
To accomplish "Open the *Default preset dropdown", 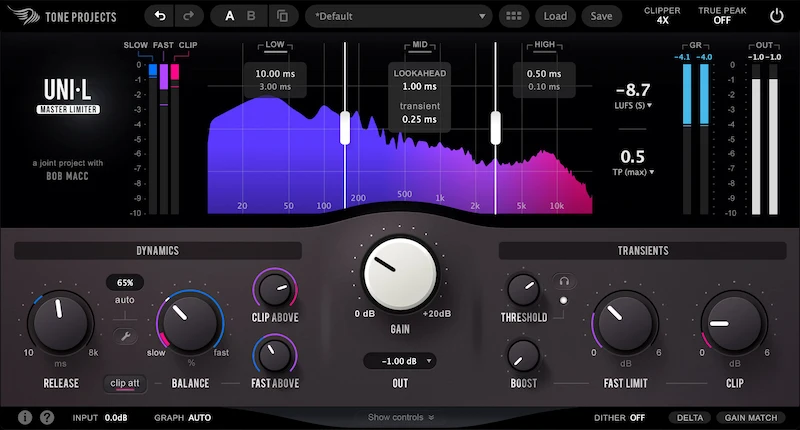I will (x=398, y=16).
